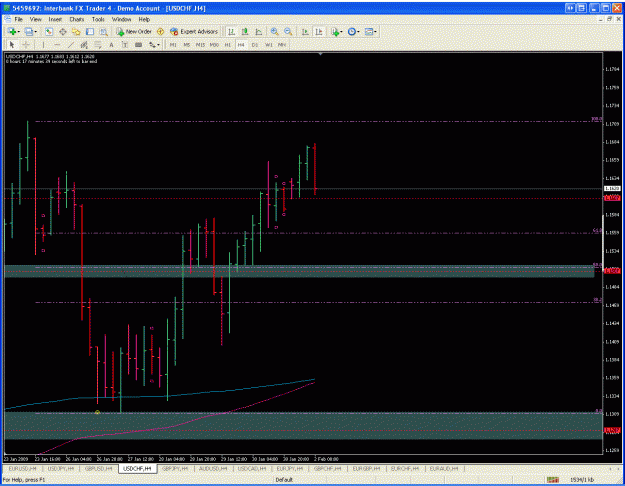Open the Market Watch window

(x=49, y=31)
